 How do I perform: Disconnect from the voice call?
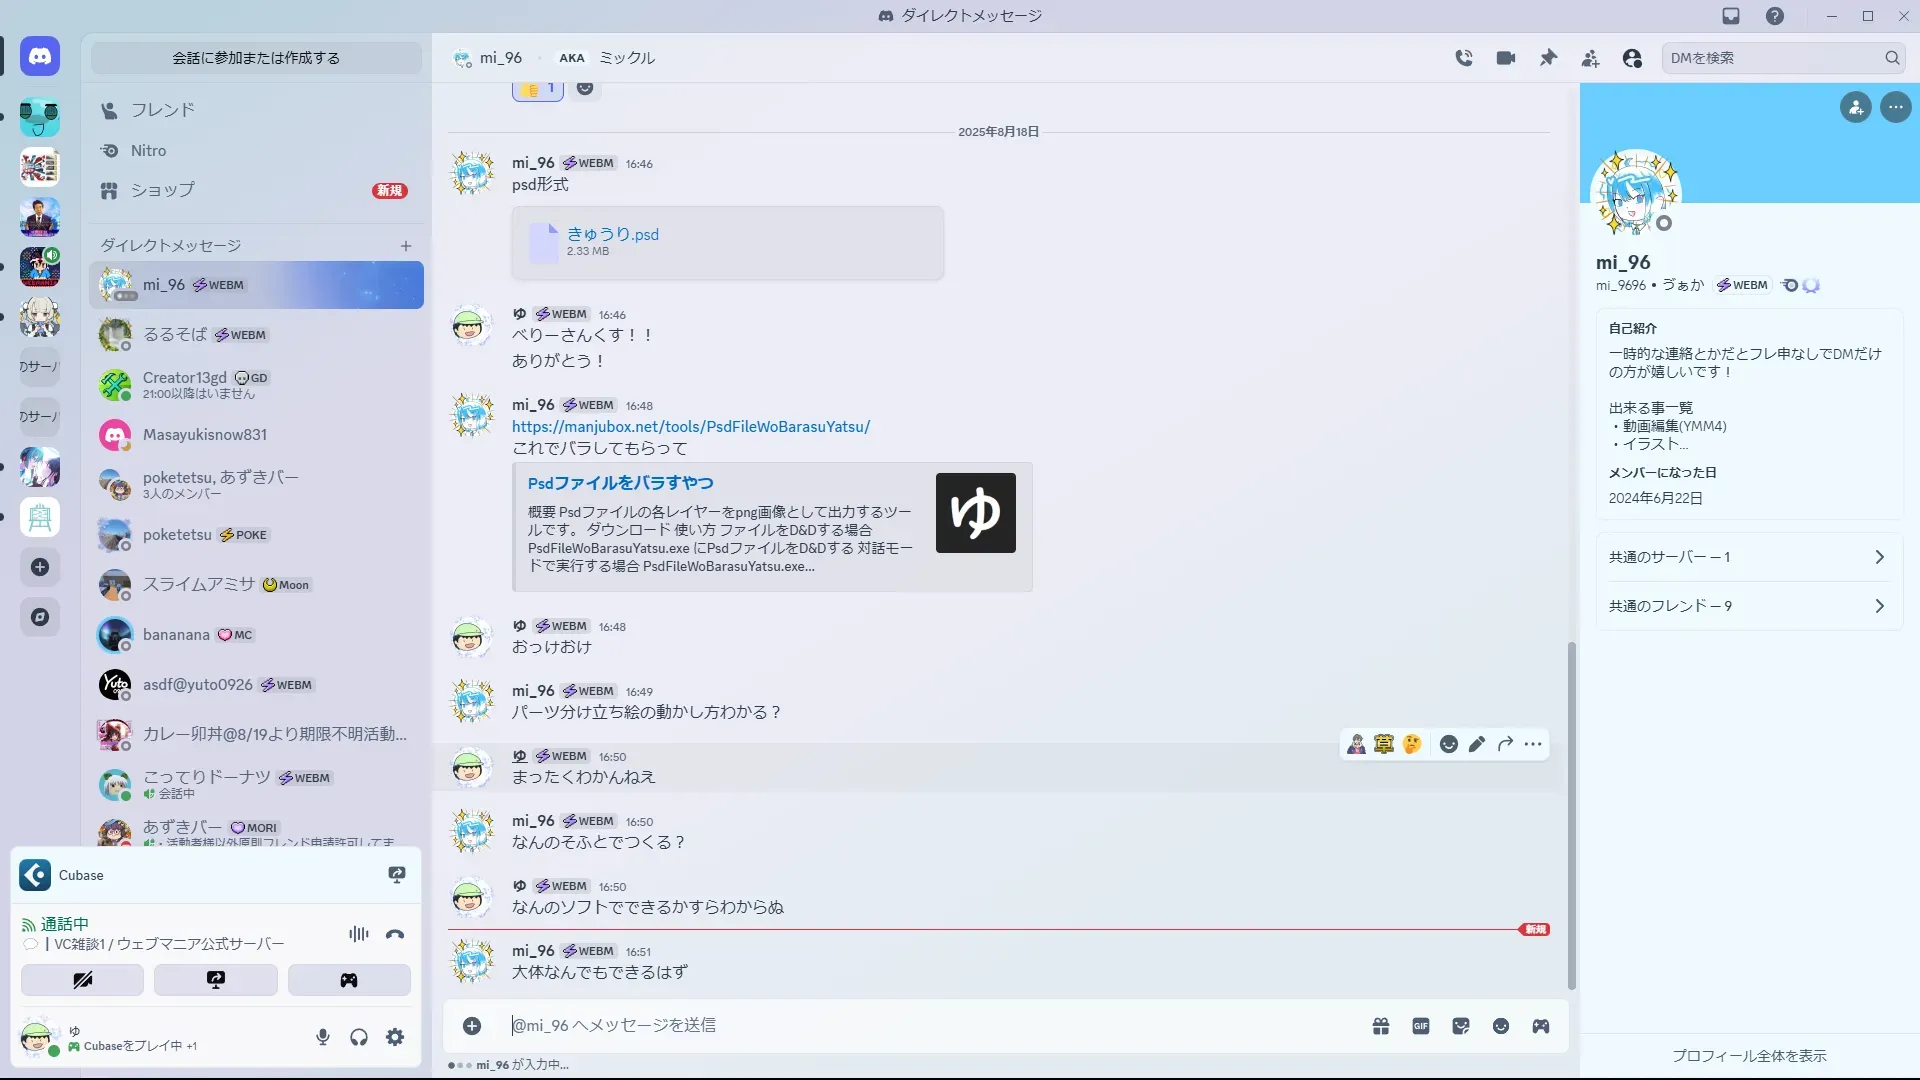point(395,934)
